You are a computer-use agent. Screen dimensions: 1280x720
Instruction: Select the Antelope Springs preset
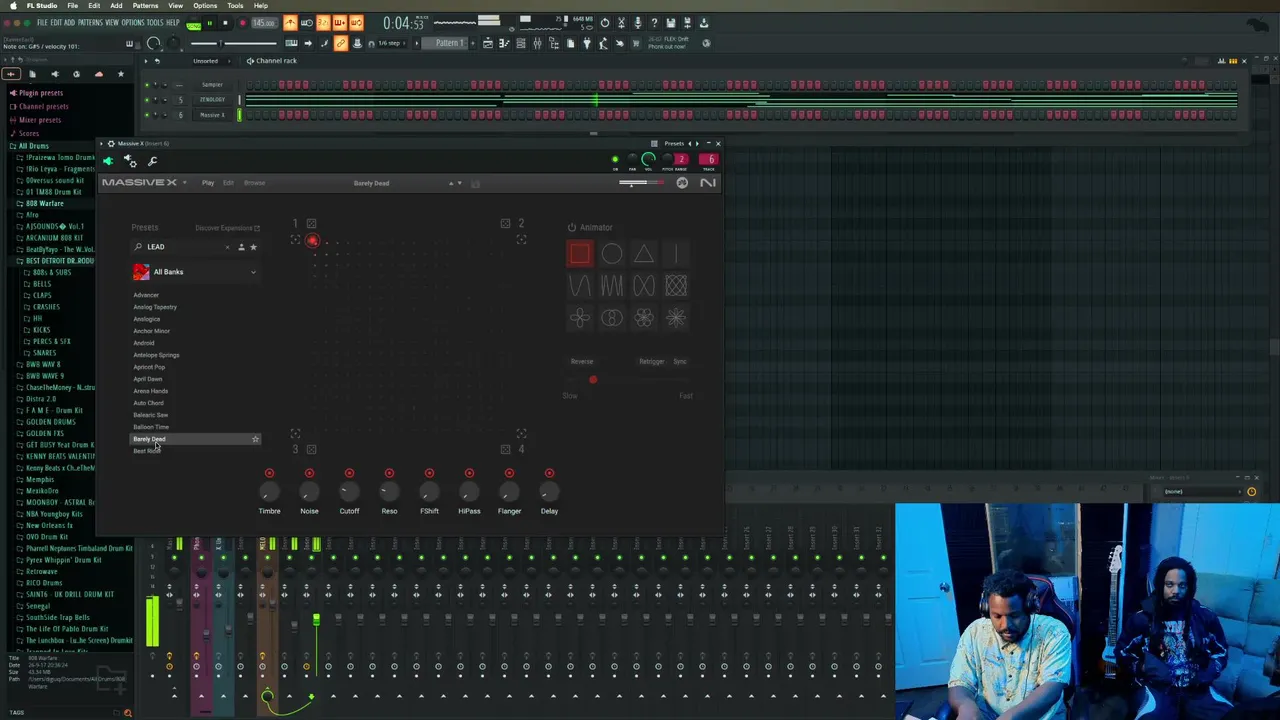[156, 355]
